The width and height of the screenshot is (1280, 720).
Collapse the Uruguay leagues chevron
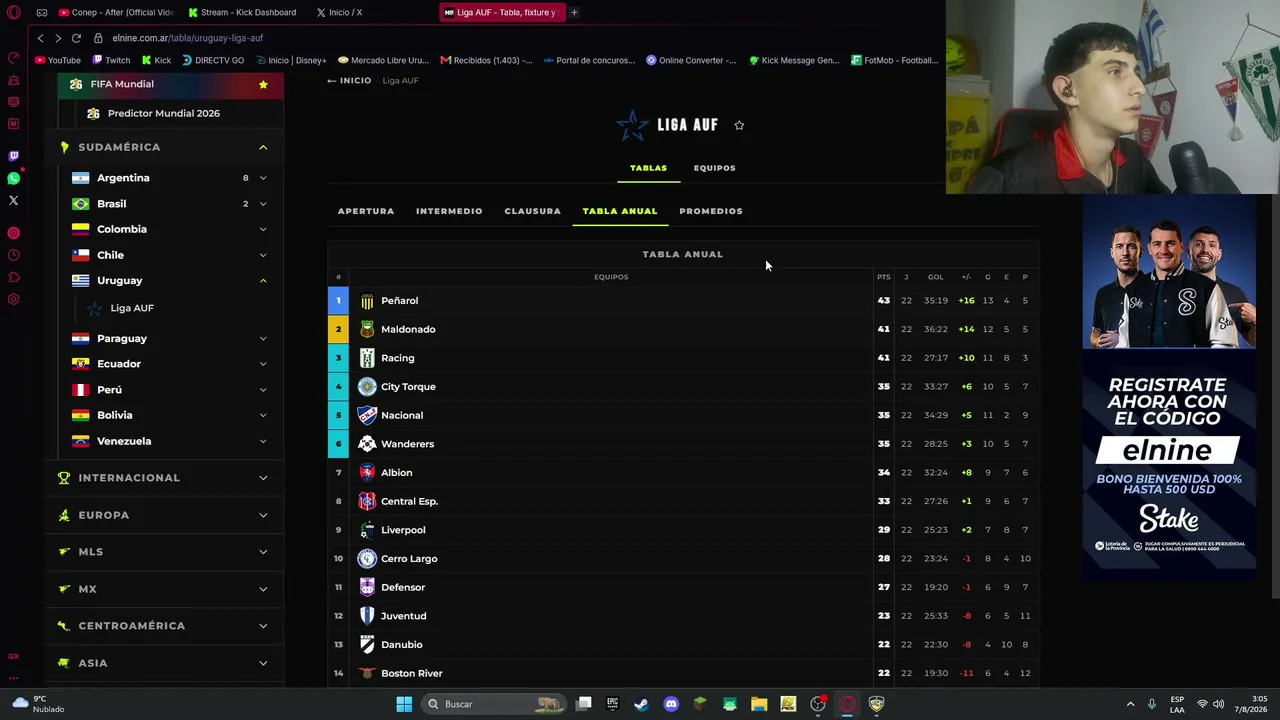(263, 281)
